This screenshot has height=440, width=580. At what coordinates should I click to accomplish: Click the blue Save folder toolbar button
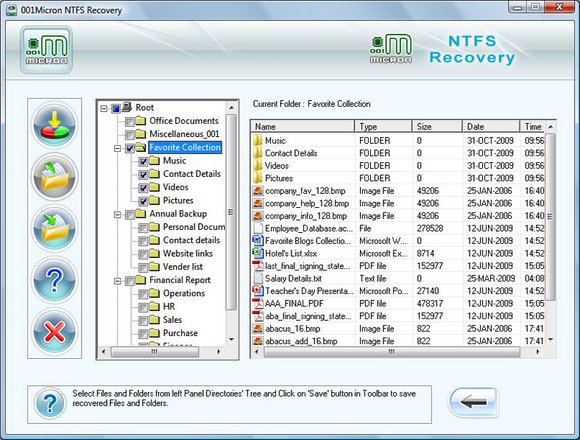point(54,228)
